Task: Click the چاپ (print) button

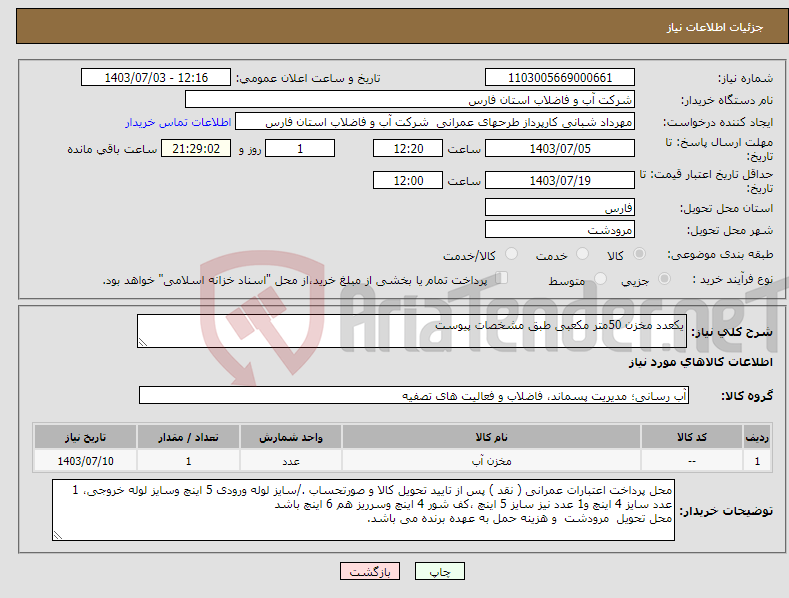Action: point(439,571)
